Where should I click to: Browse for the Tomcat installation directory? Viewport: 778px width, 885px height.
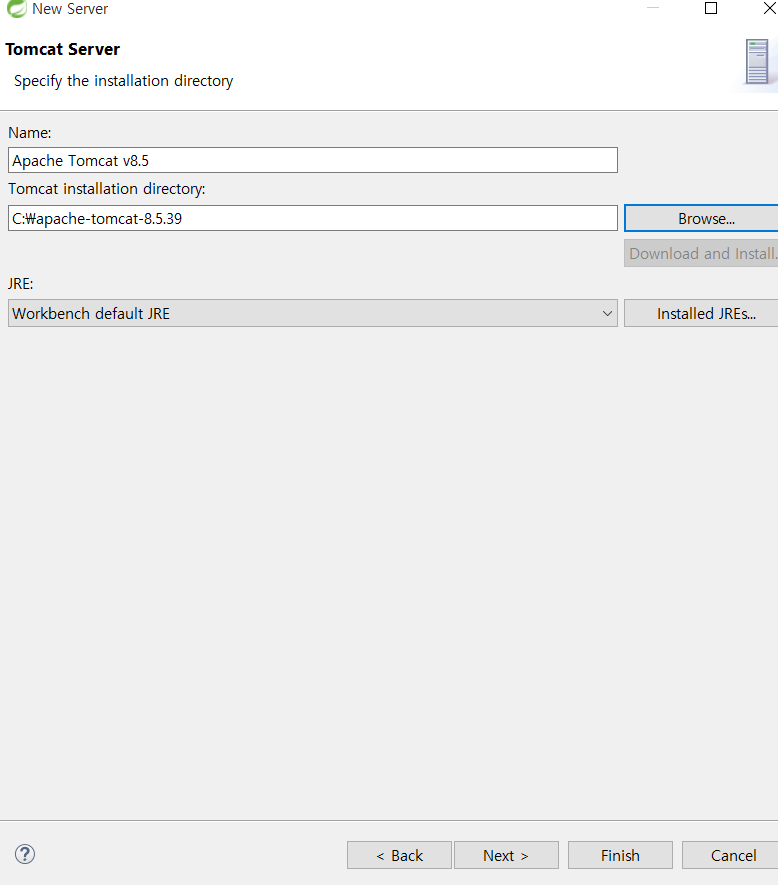coord(702,218)
